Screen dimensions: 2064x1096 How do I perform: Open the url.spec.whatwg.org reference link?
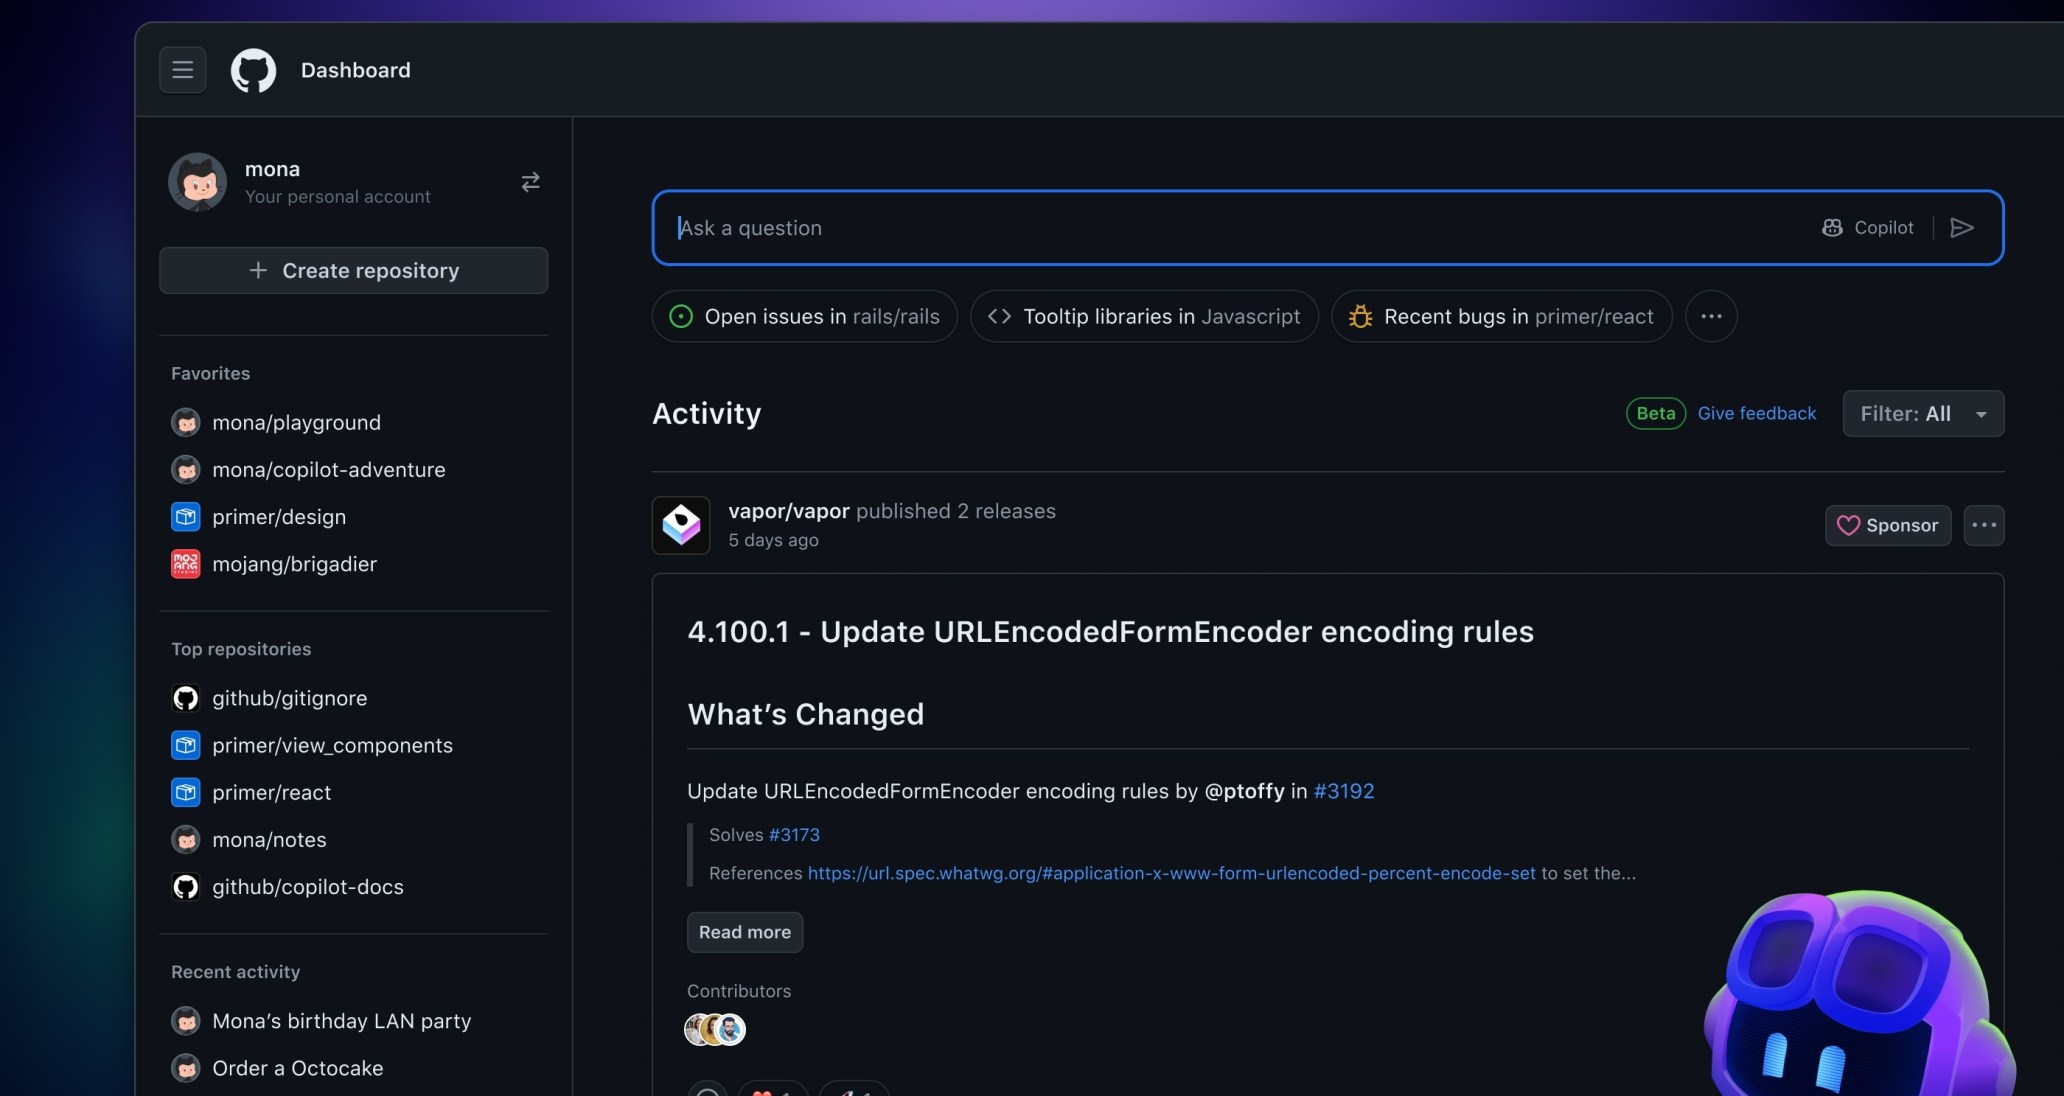1171,873
